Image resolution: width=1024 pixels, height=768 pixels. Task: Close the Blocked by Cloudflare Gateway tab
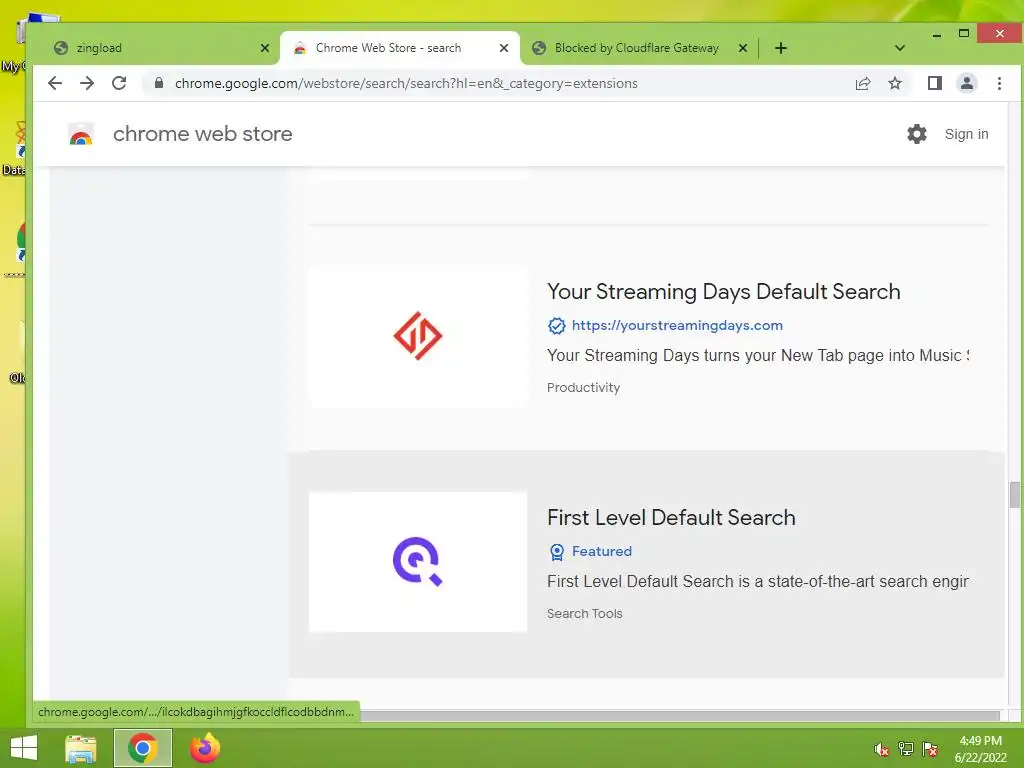743,48
